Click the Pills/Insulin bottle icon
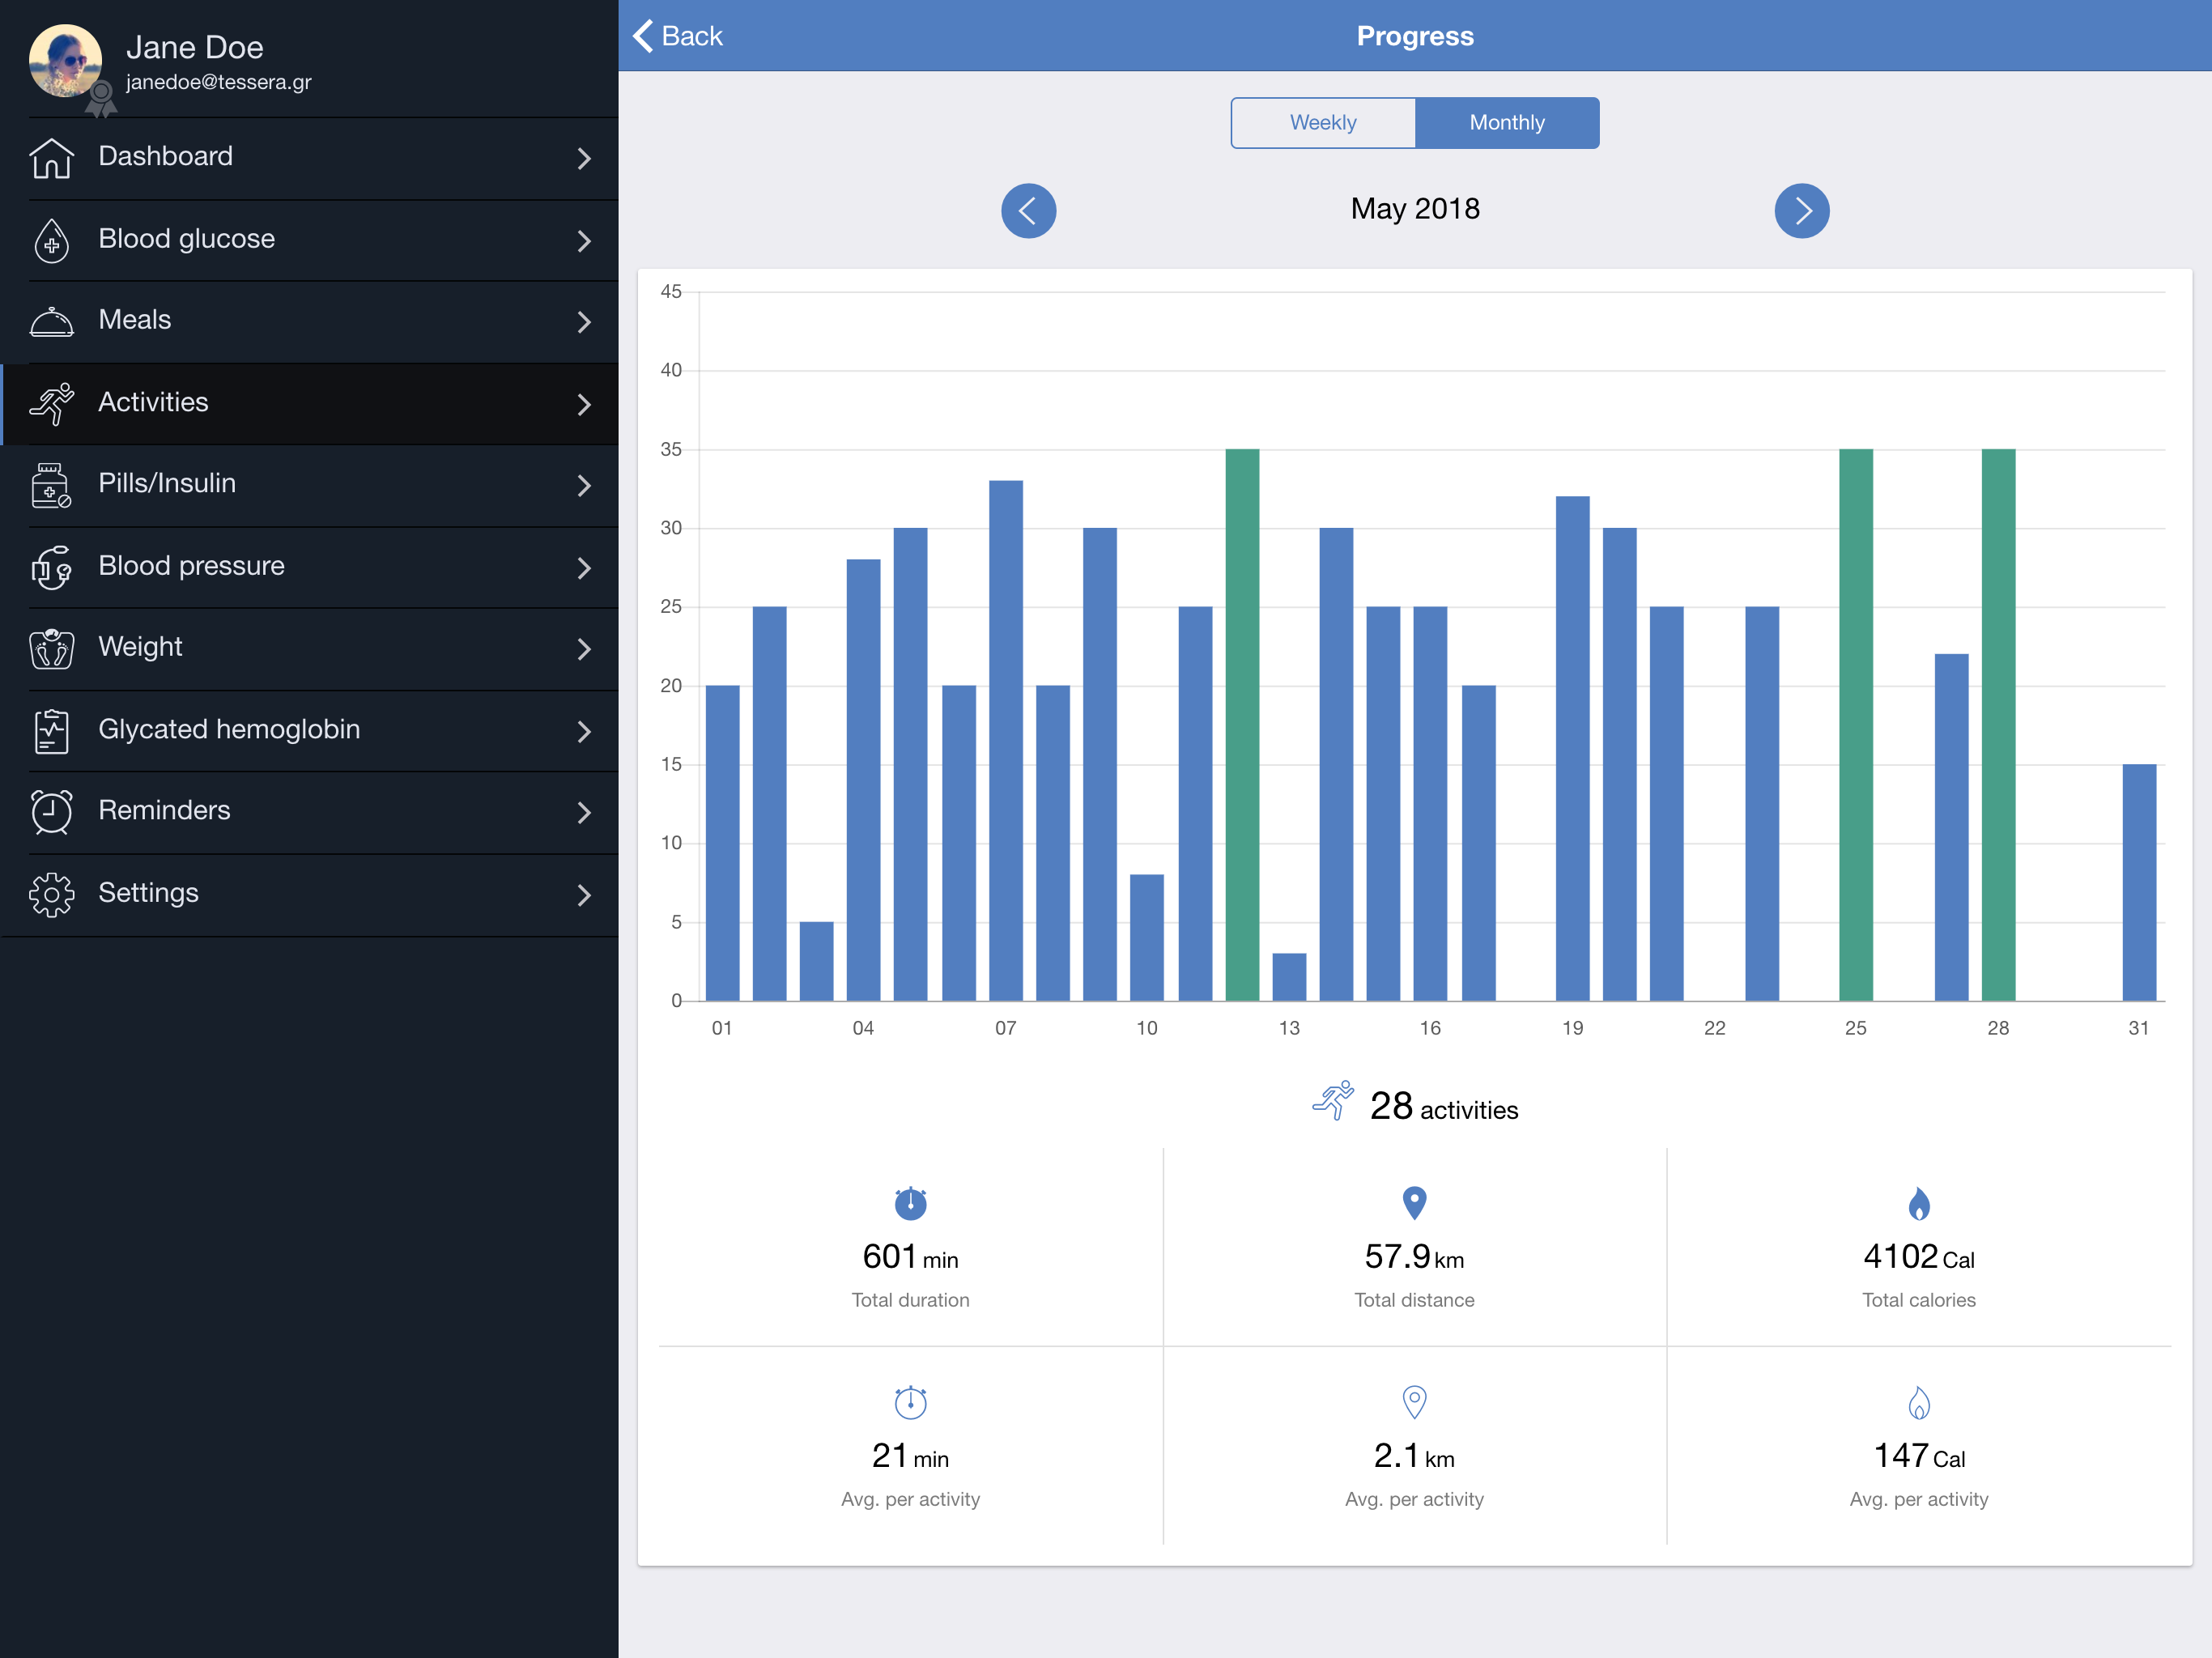 tap(51, 485)
